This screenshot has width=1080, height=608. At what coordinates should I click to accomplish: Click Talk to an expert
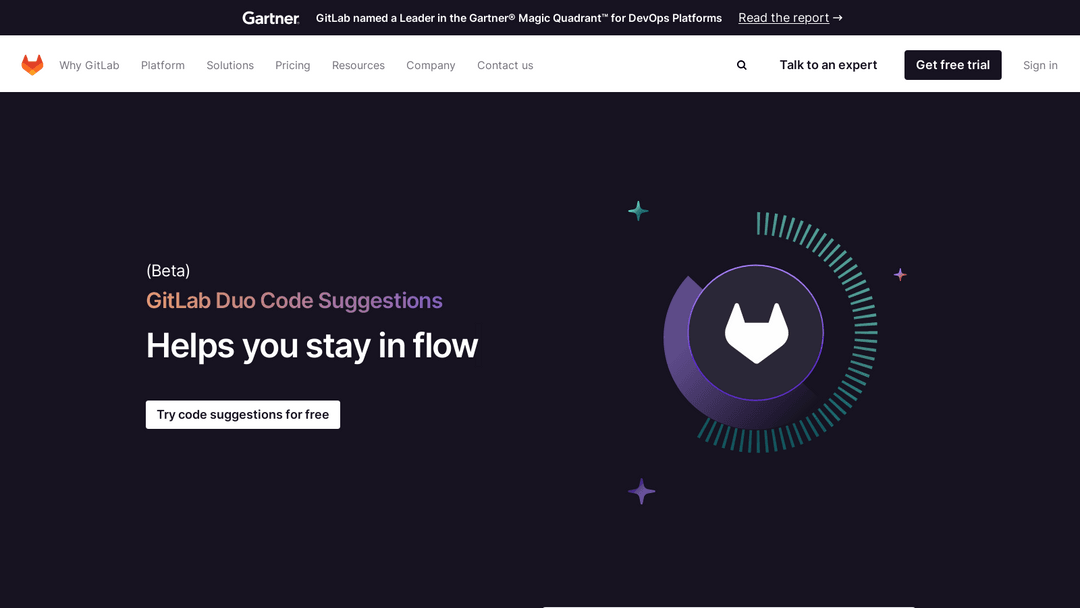tap(828, 65)
